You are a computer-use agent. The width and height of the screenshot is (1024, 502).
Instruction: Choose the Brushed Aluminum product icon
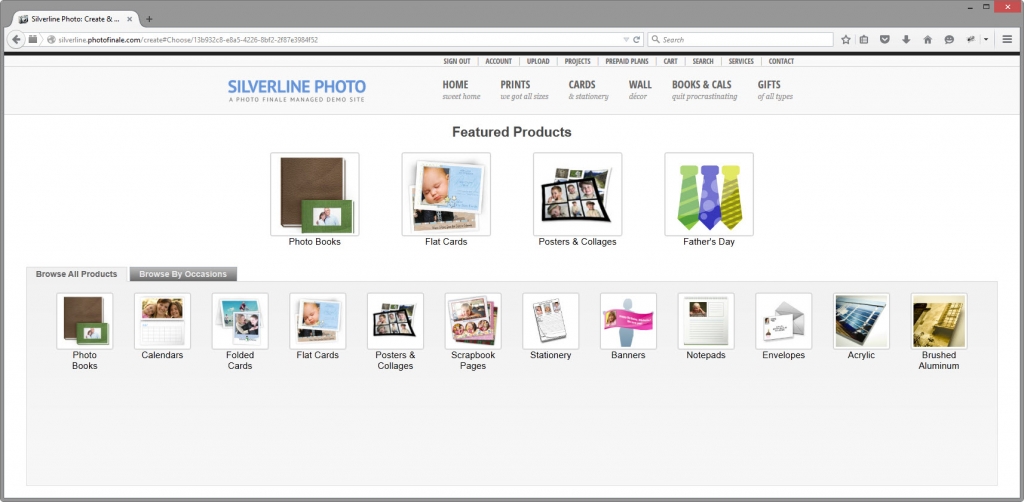point(938,320)
